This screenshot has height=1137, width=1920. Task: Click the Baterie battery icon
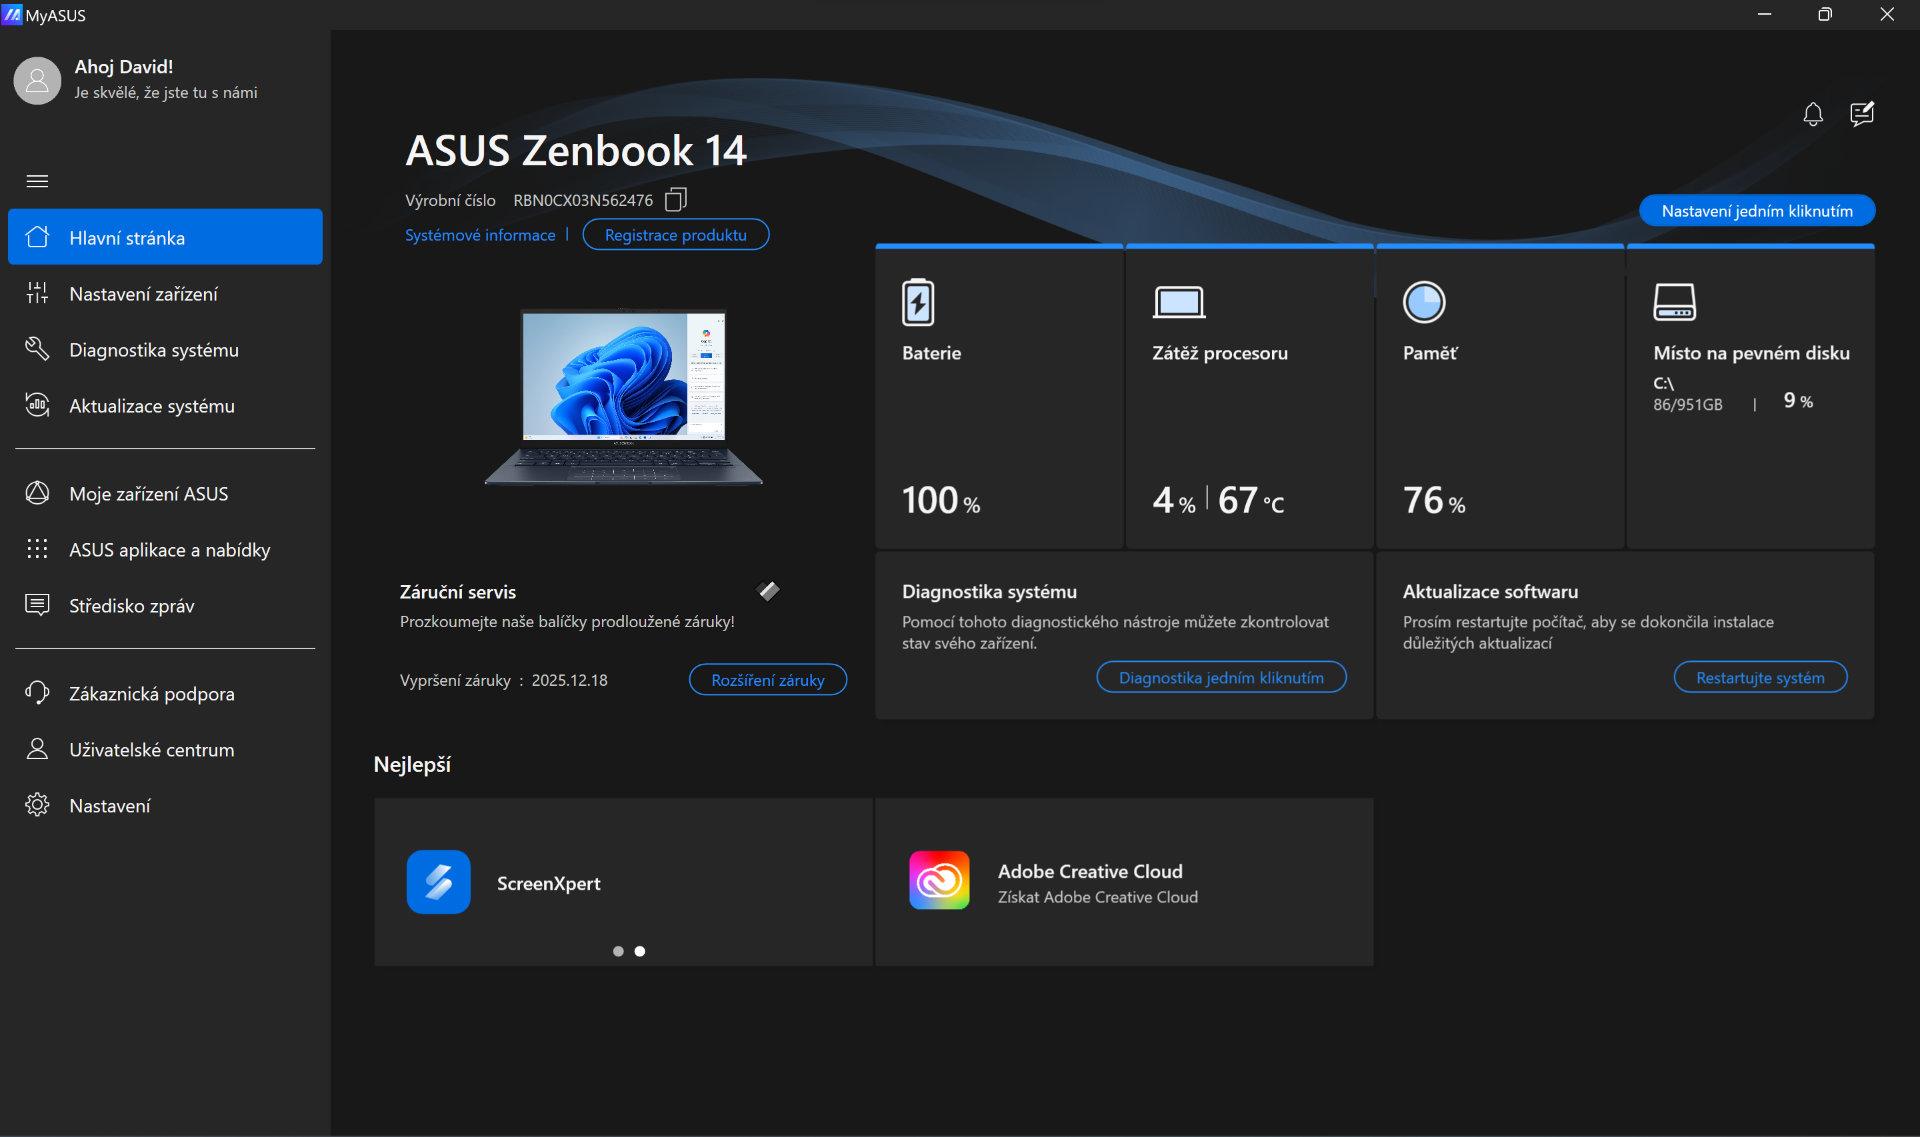click(x=918, y=302)
